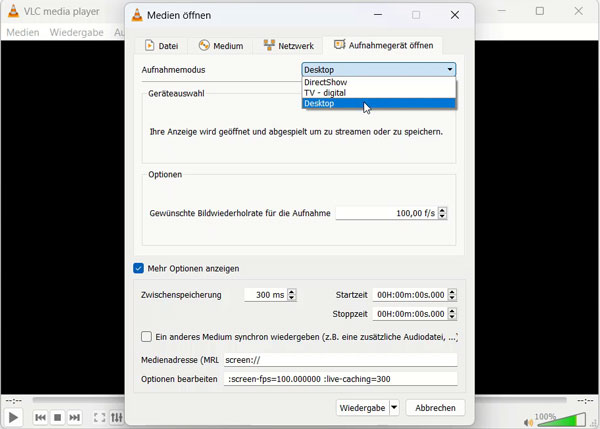Screen dimensions: 600x429
Task: Increase the Startzeit value
Action: pyautogui.click(x=452, y=292)
